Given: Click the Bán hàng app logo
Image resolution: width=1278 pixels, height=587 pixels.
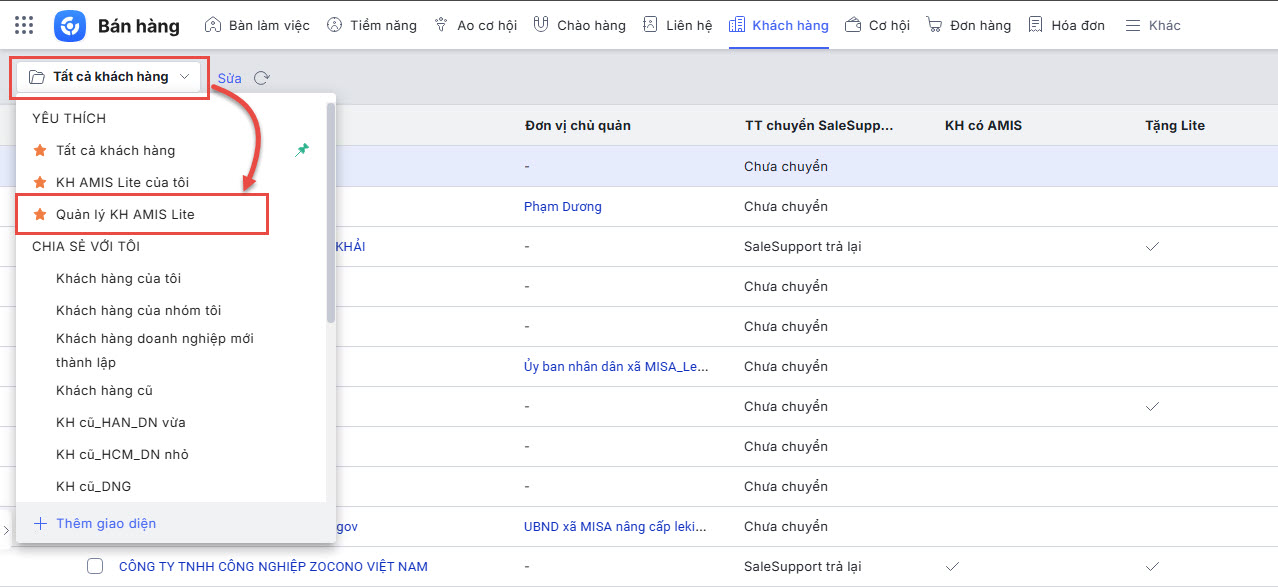Looking at the screenshot, I should coord(70,25).
